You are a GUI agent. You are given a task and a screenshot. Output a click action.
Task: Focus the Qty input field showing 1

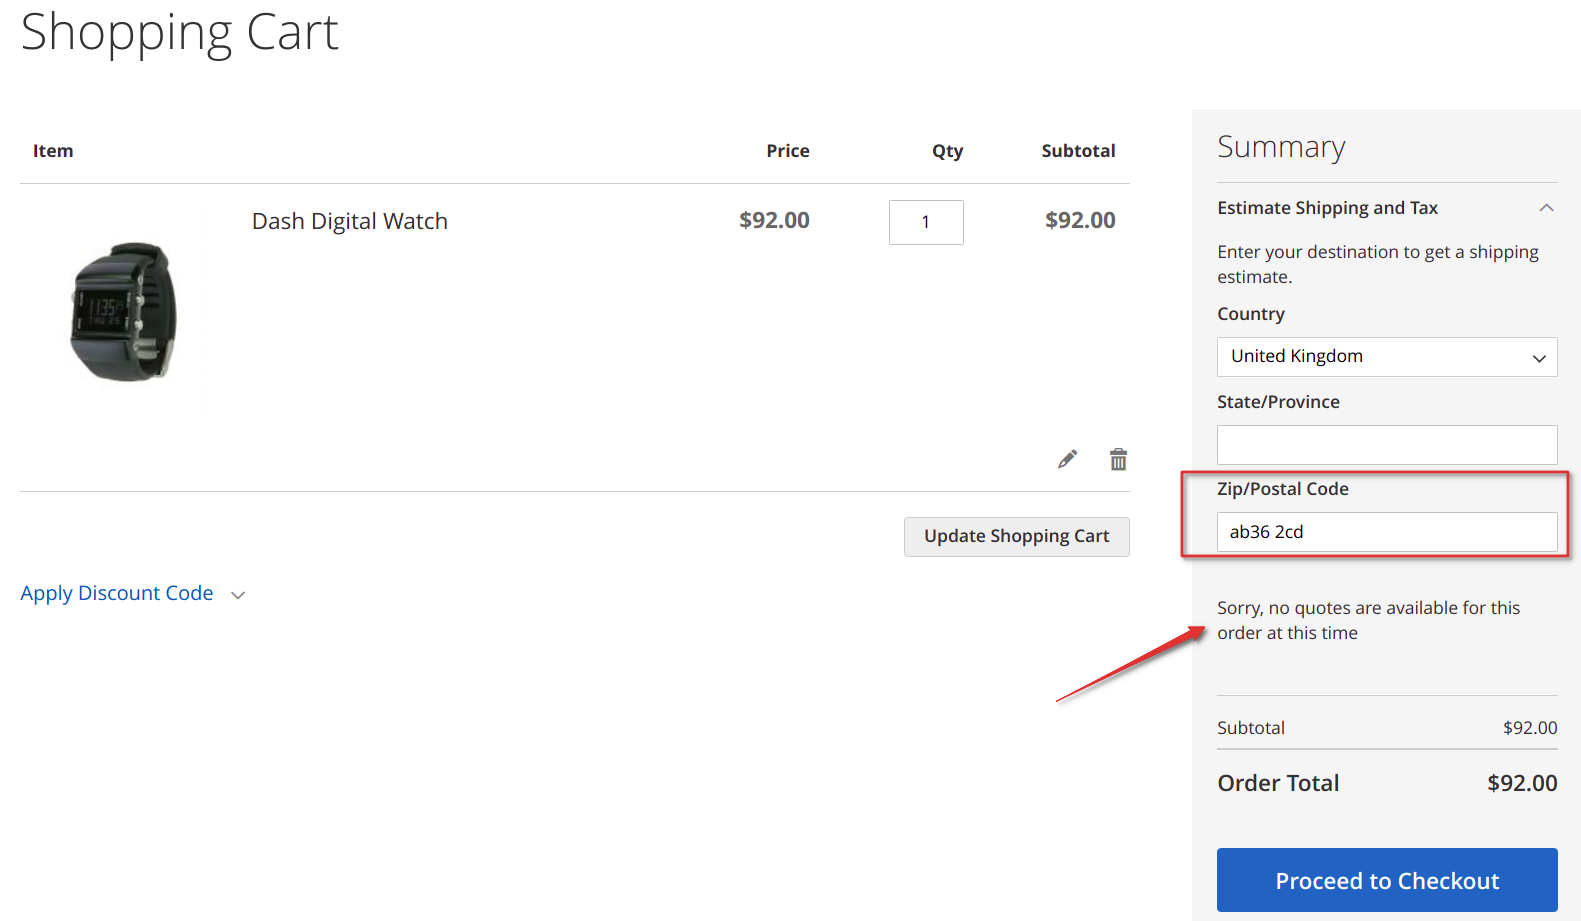(x=926, y=222)
